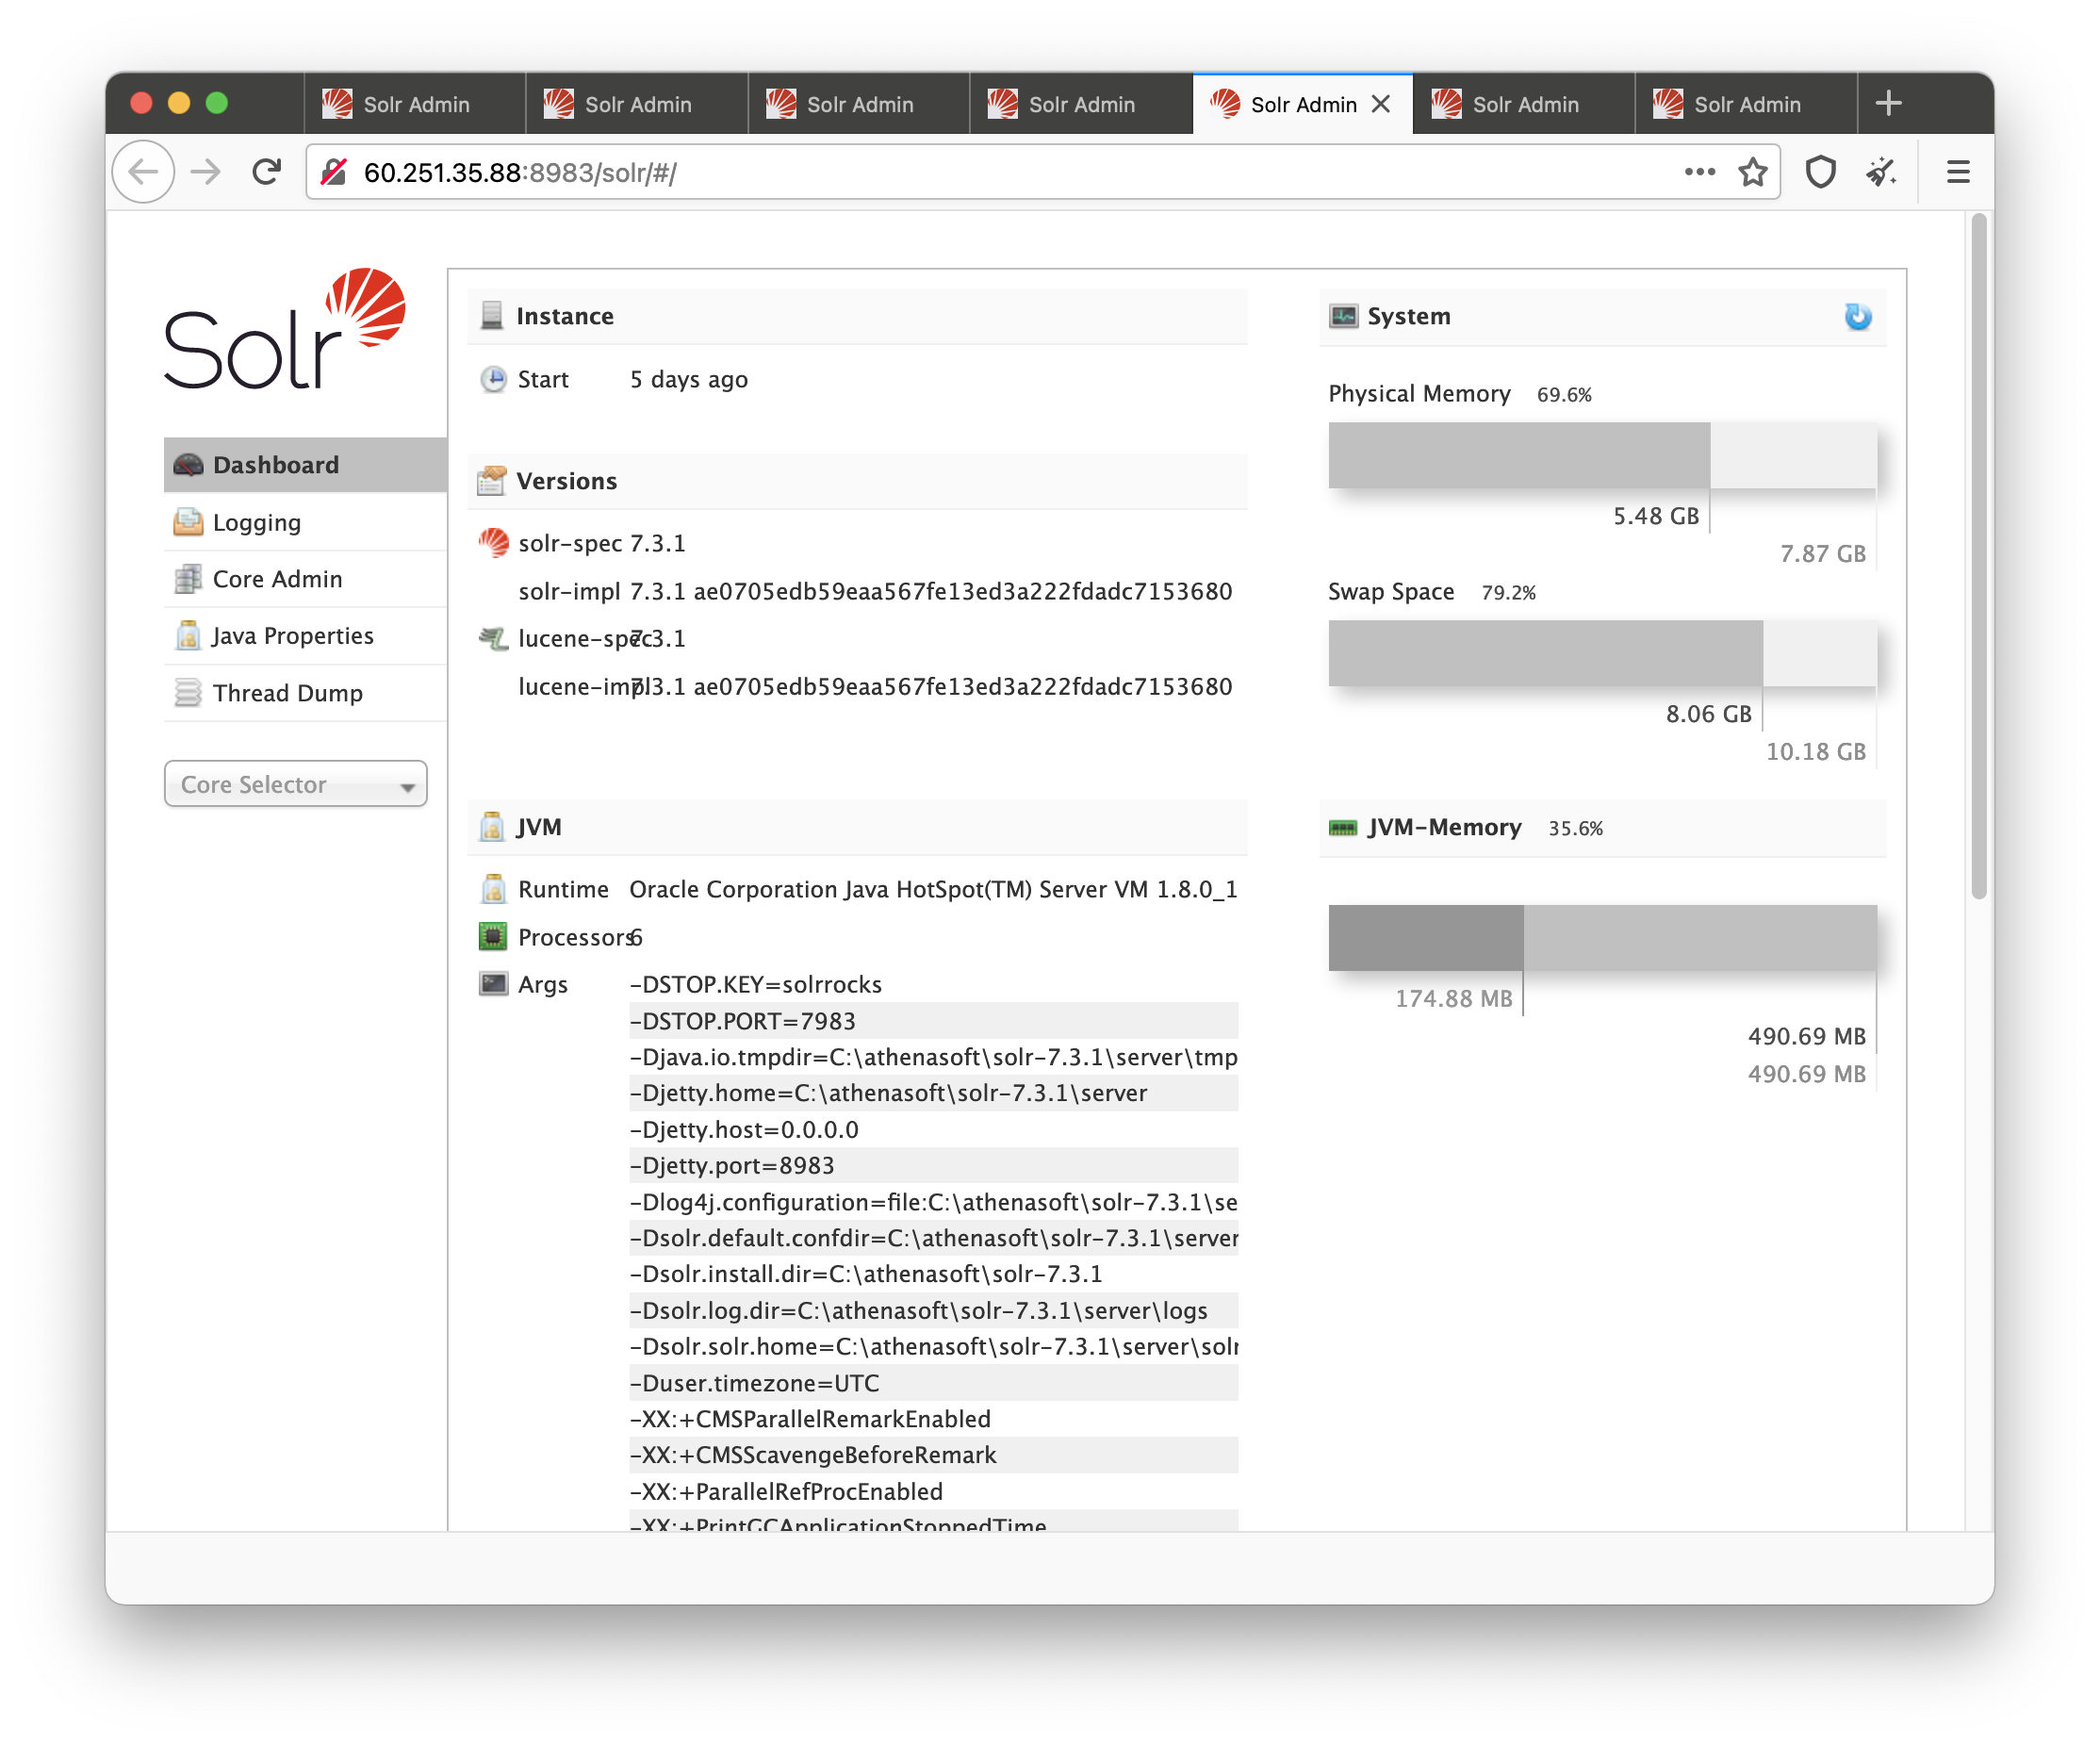Click the System monitor icon
This screenshot has width=2100, height=1744.
coord(1343,317)
